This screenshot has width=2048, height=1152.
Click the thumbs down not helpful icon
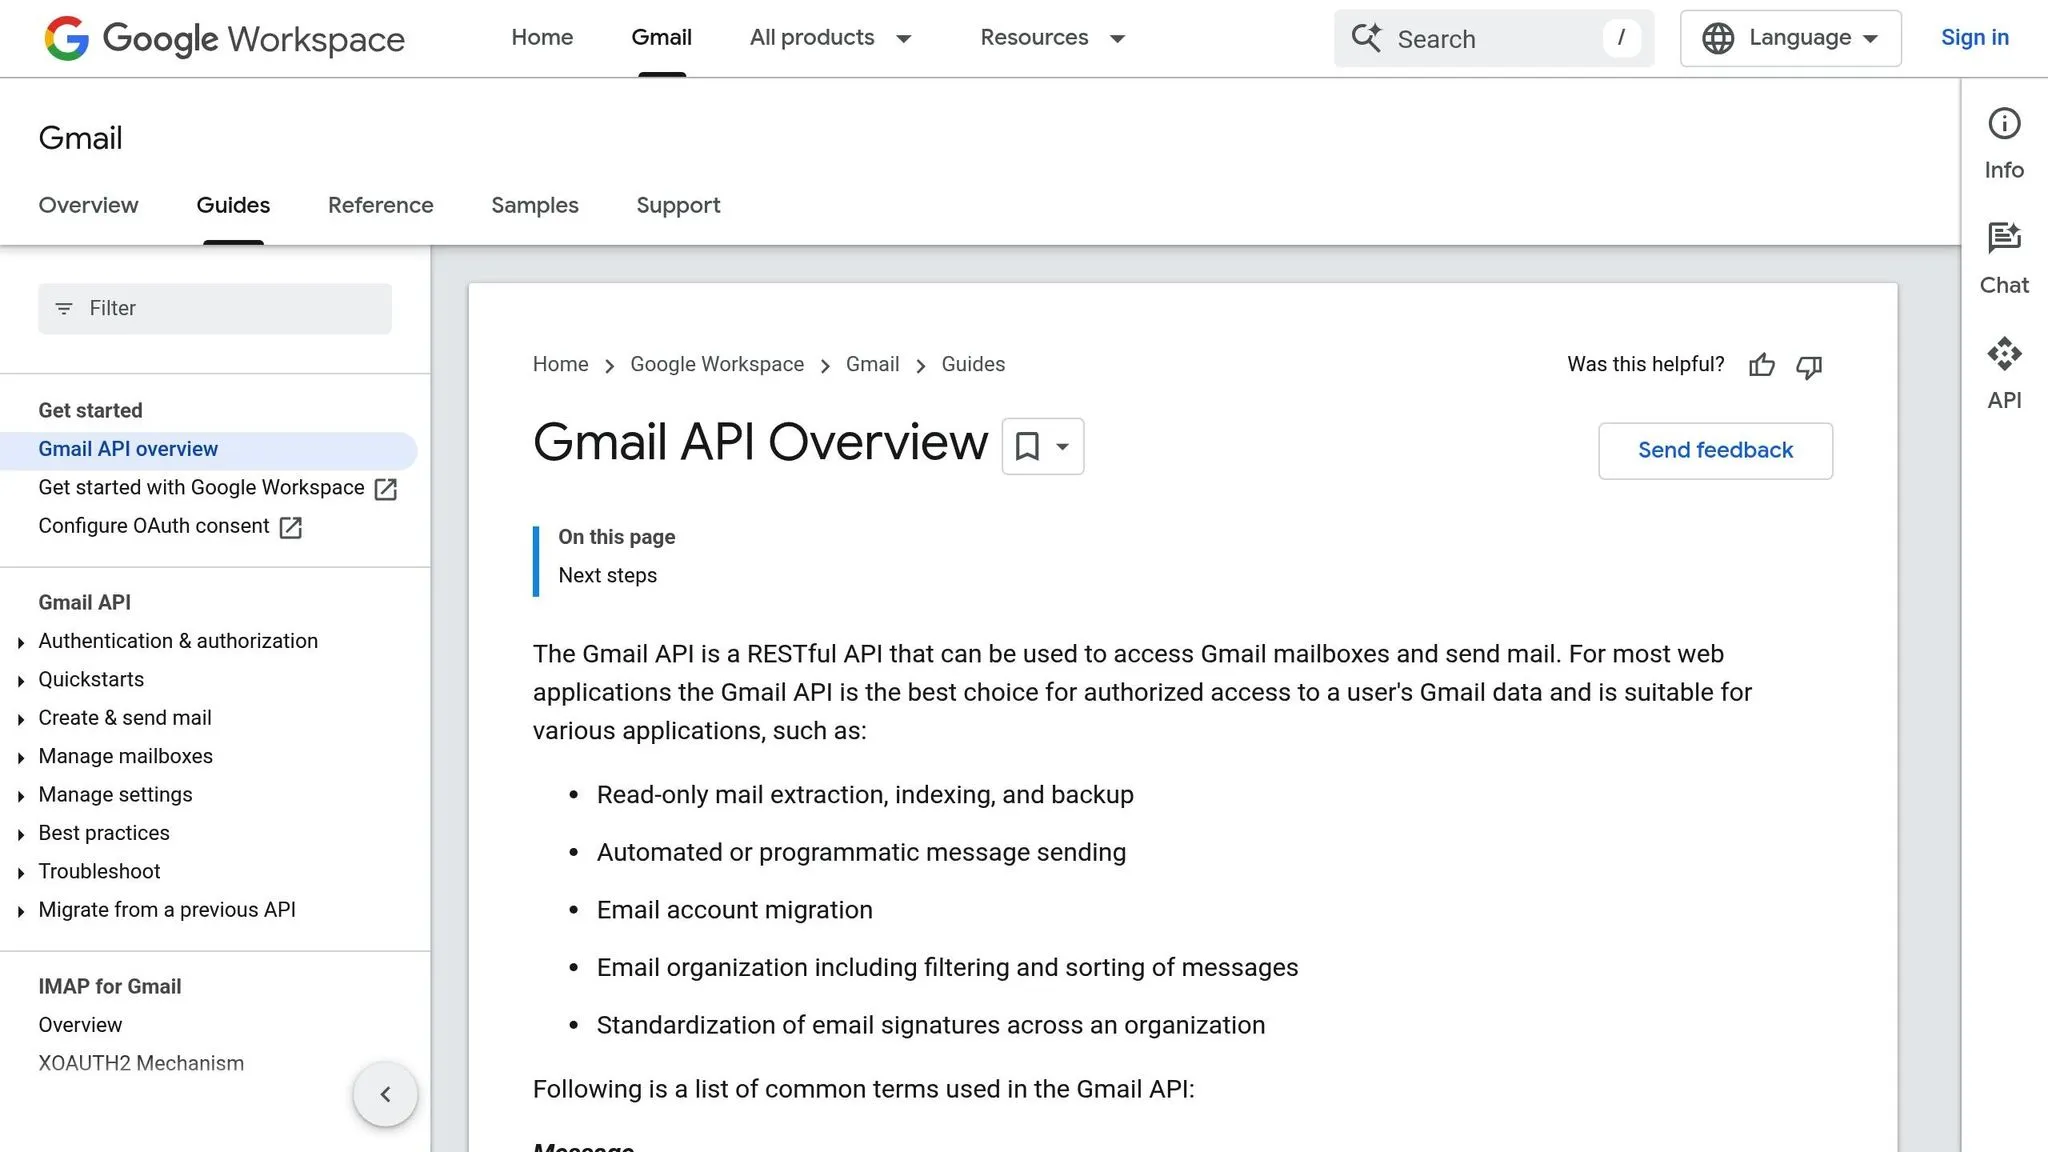click(x=1809, y=366)
